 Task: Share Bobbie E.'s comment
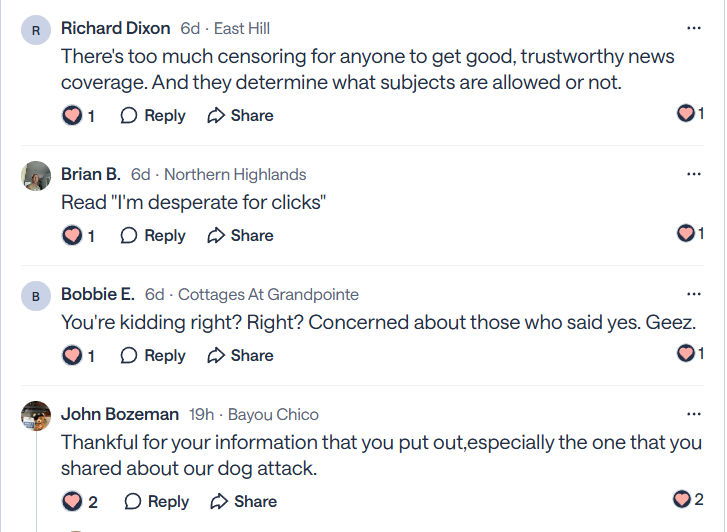click(240, 356)
